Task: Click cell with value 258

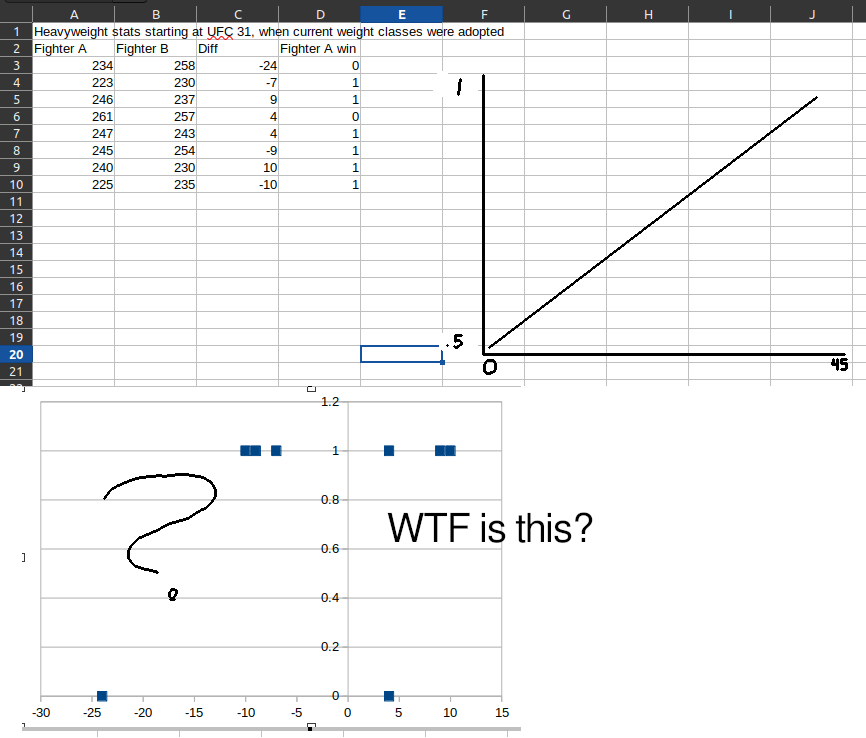Action: point(155,66)
